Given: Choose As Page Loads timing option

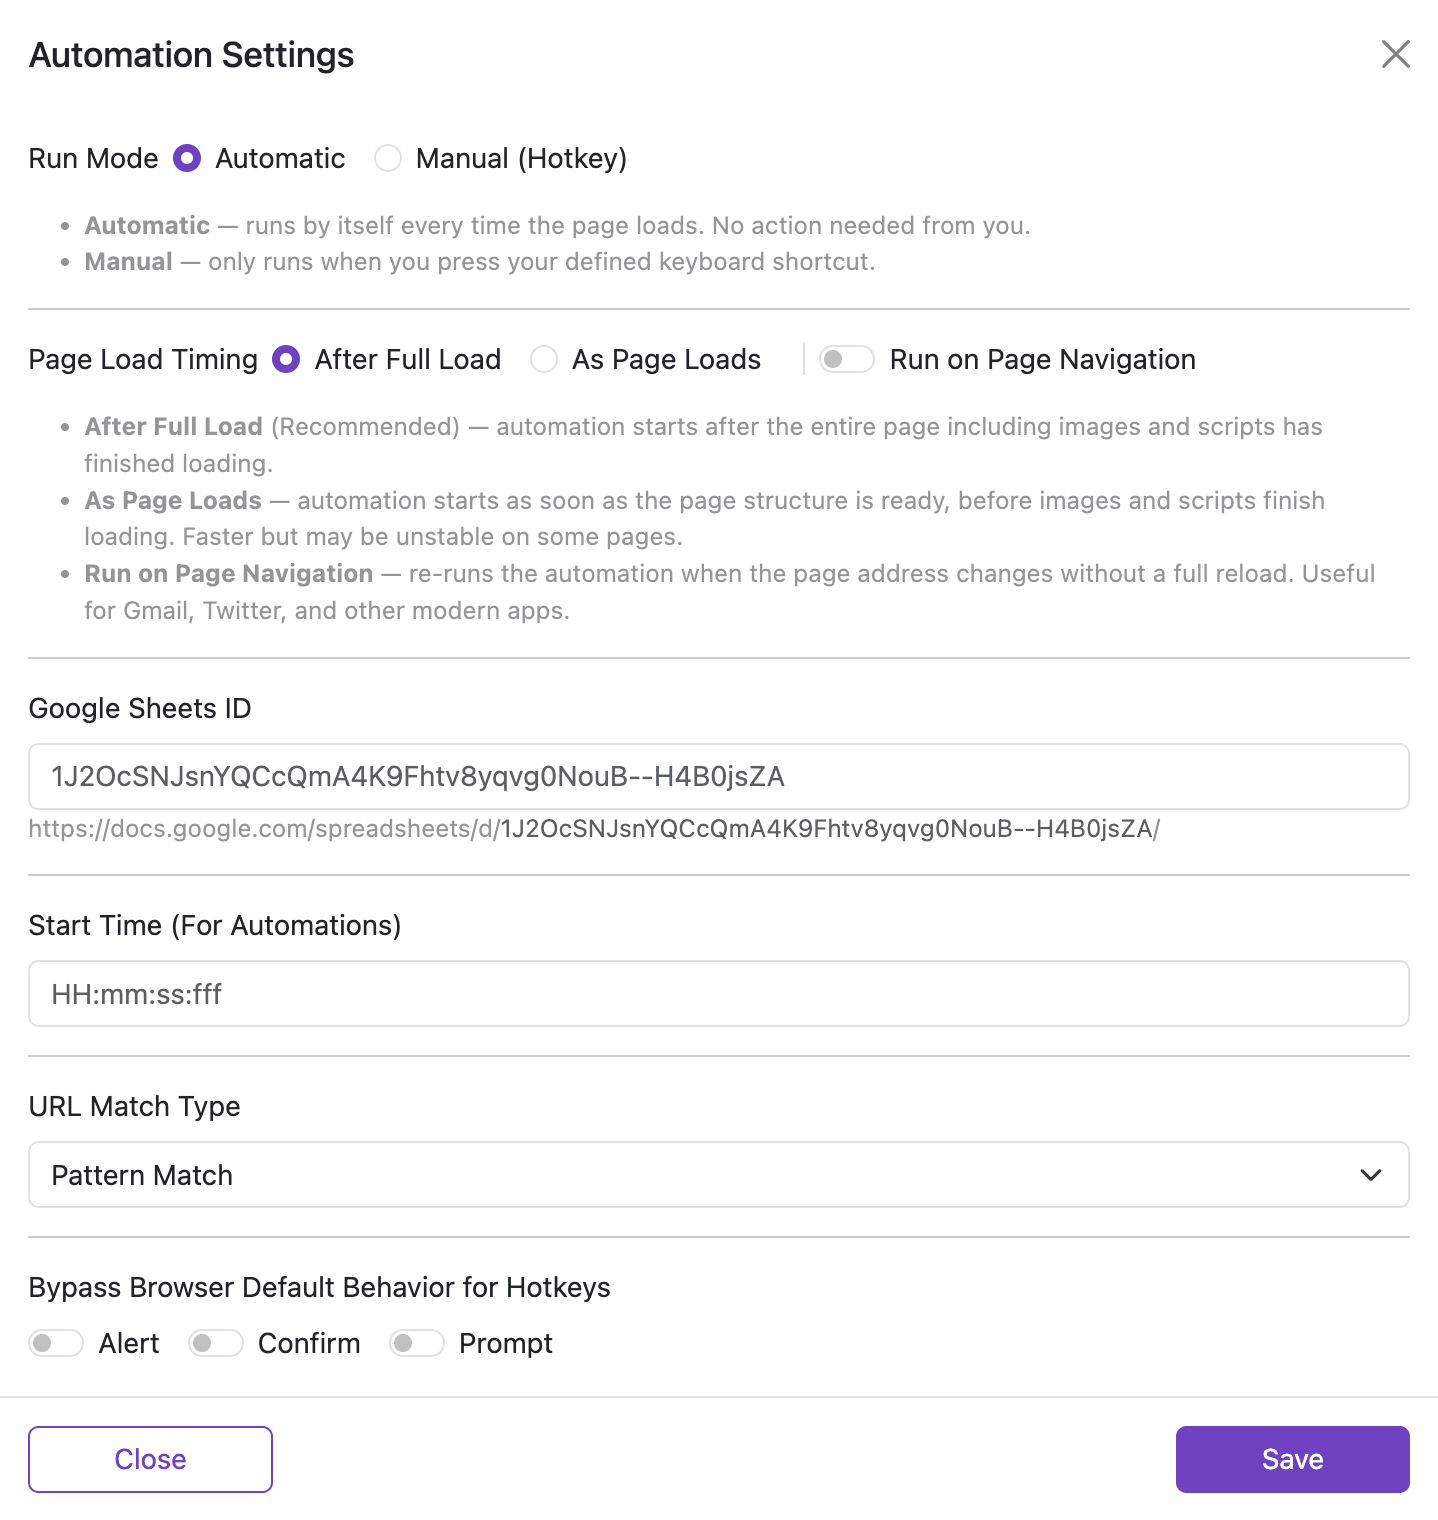Looking at the screenshot, I should pyautogui.click(x=544, y=359).
